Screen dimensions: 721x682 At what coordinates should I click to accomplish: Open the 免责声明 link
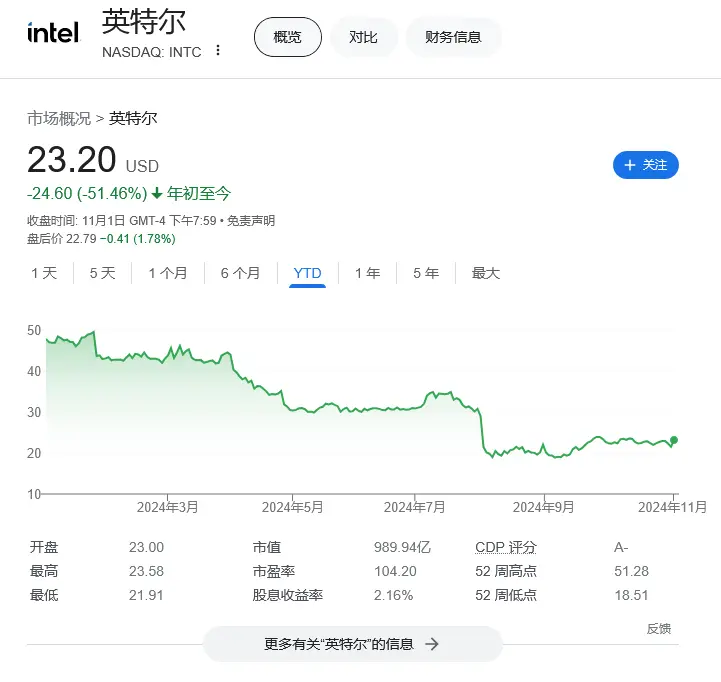point(251,221)
